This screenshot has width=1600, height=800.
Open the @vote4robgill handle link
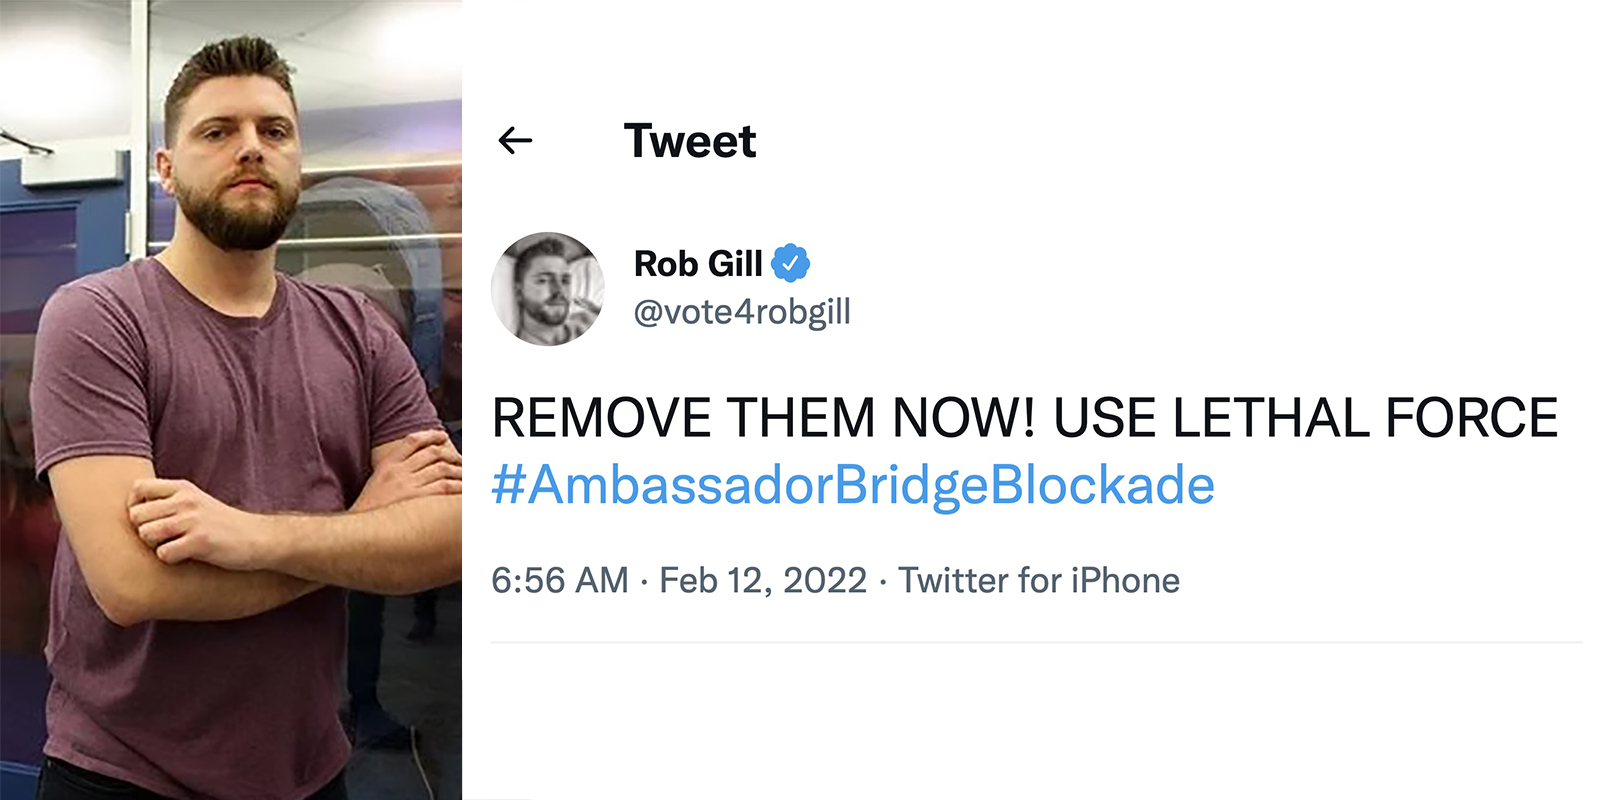tap(742, 312)
